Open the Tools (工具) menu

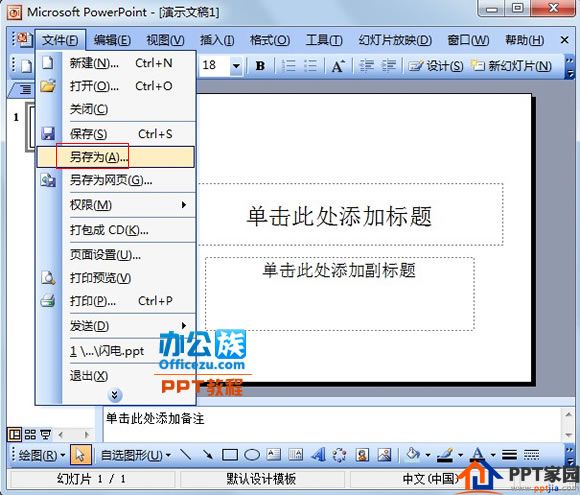(x=324, y=40)
